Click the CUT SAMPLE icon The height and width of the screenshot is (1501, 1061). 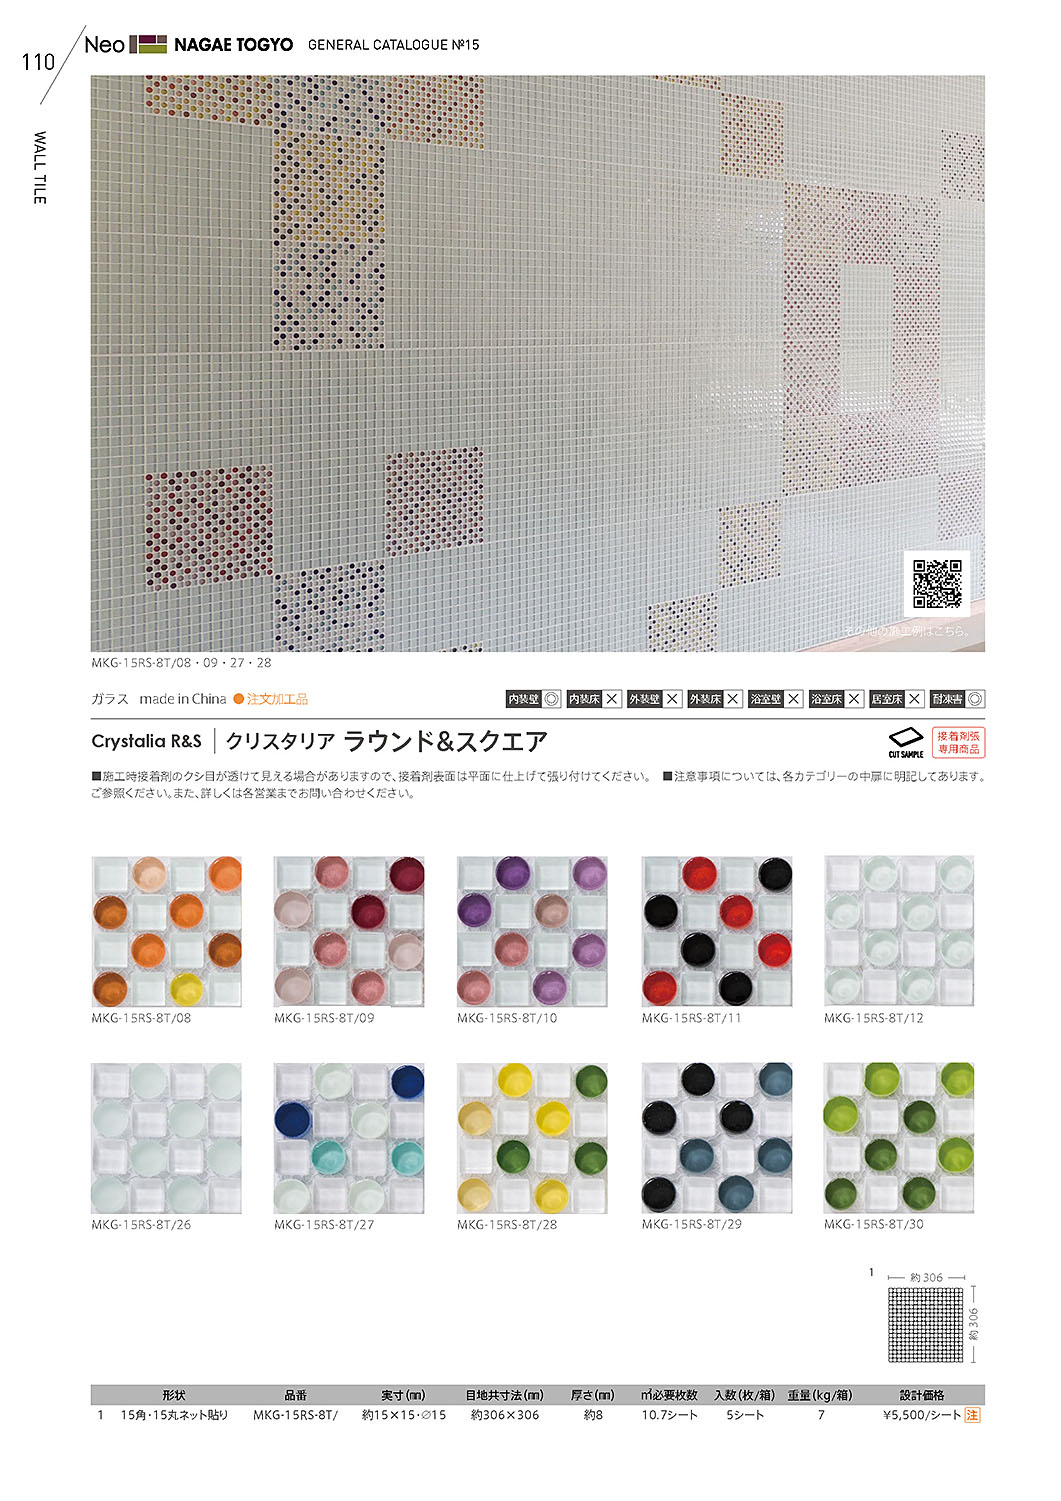pyautogui.click(x=906, y=742)
